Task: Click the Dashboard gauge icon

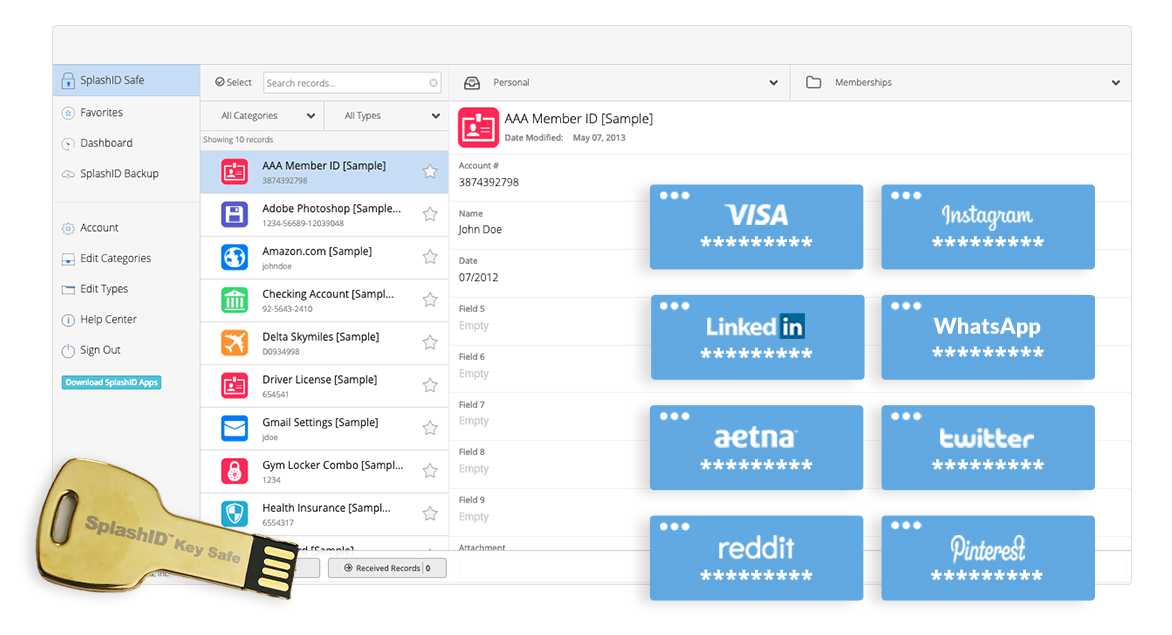Action: 68,143
